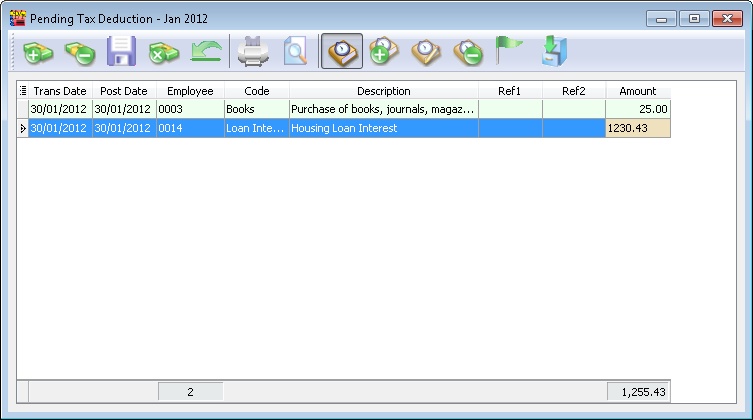The width and height of the screenshot is (753, 420).
Task: Save with the floppy disk icon
Action: coord(121,51)
